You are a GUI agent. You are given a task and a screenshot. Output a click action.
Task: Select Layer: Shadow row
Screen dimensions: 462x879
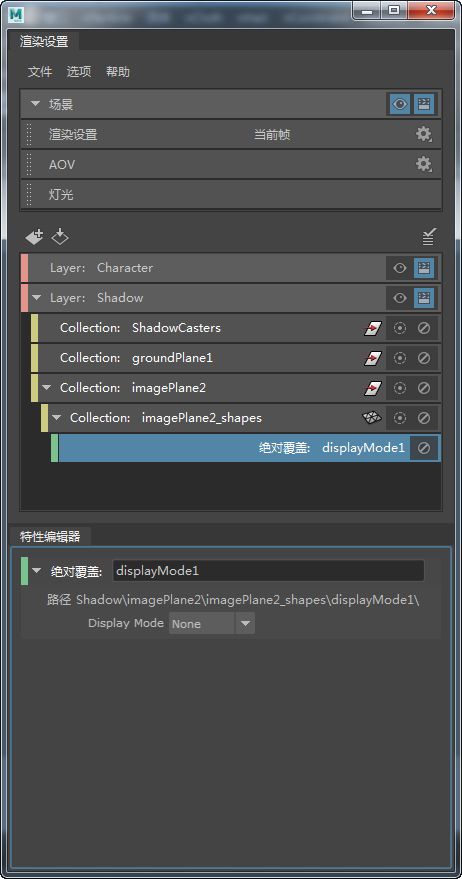[231, 298]
